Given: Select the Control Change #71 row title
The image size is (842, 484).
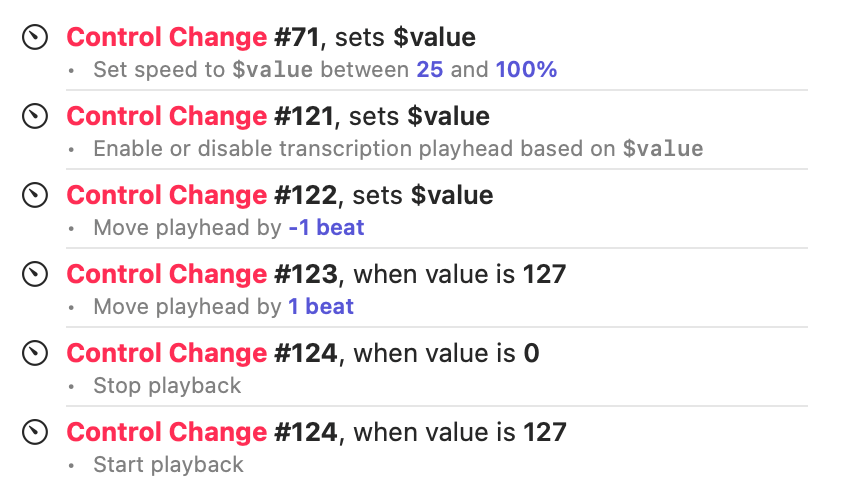Looking at the screenshot, I should pos(270,38).
